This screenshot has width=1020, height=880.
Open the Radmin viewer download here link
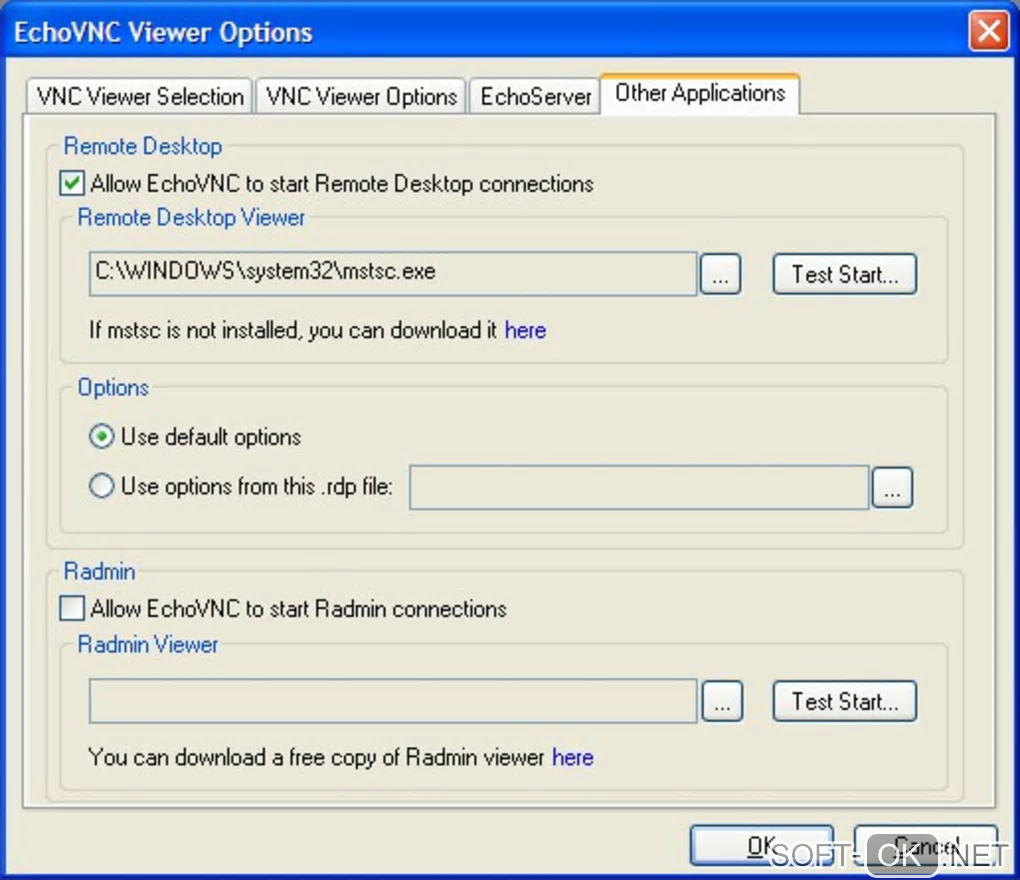click(572, 758)
